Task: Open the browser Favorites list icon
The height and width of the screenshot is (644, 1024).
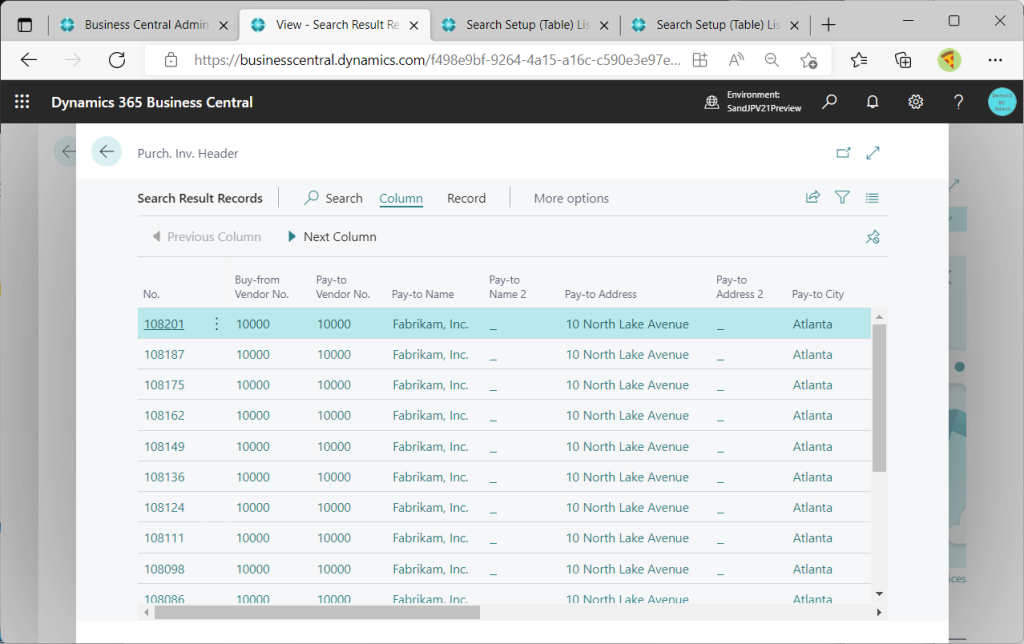Action: (x=859, y=60)
